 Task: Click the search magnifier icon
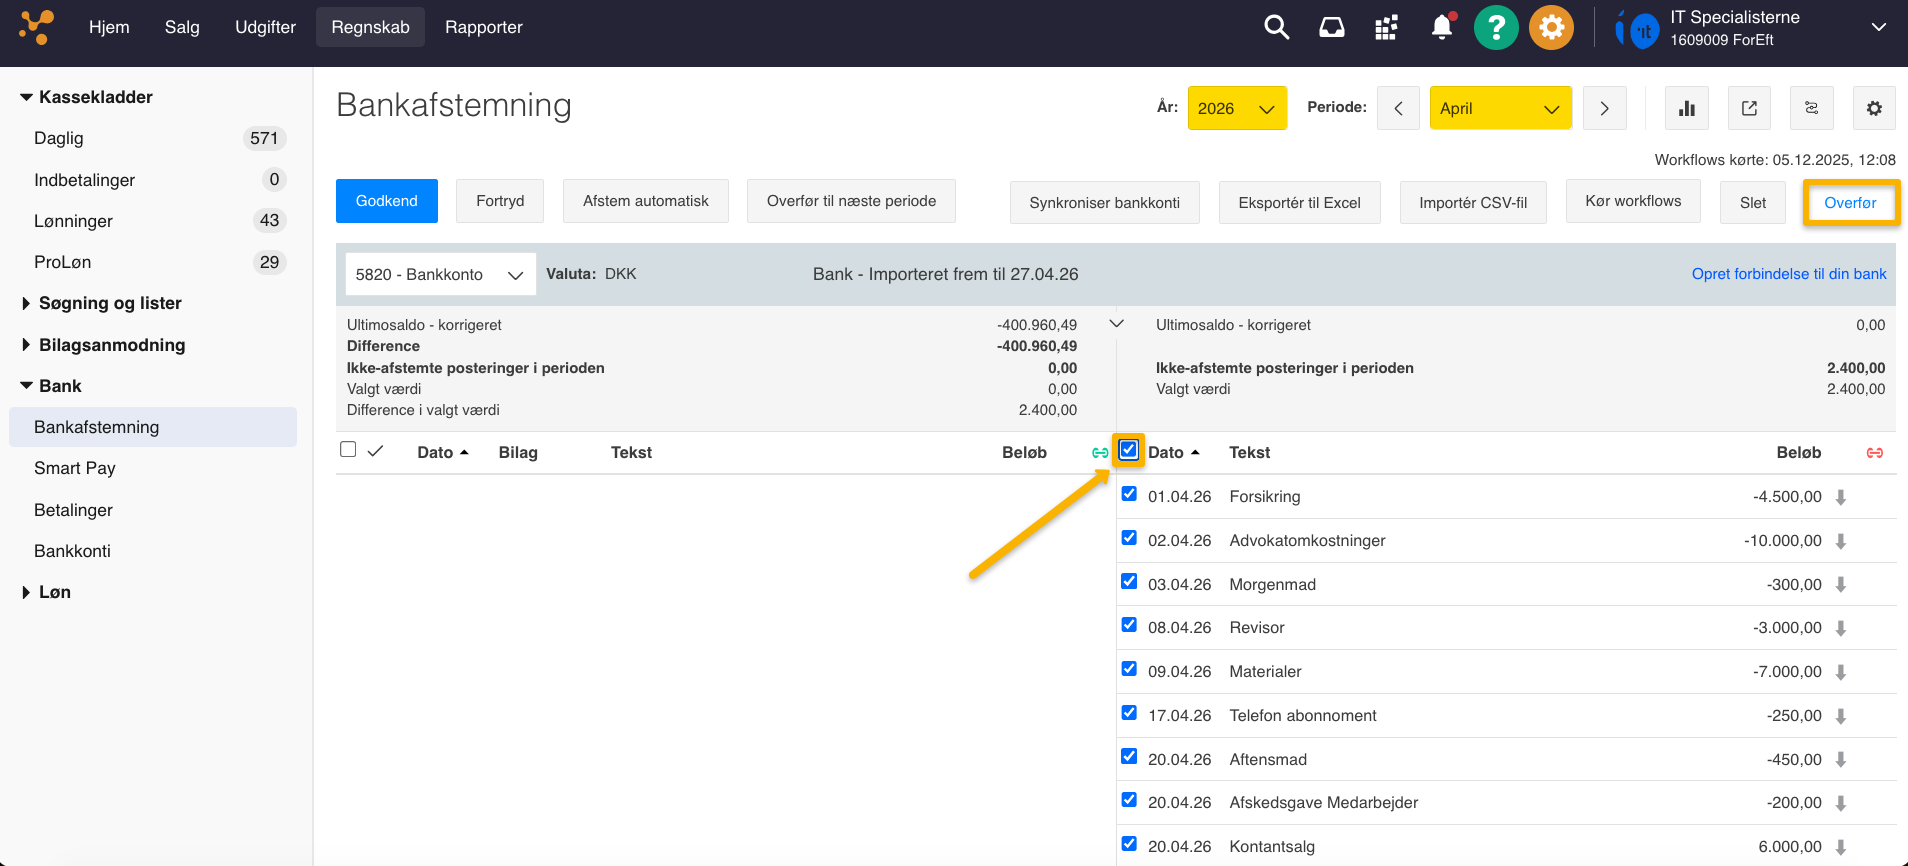point(1276,27)
